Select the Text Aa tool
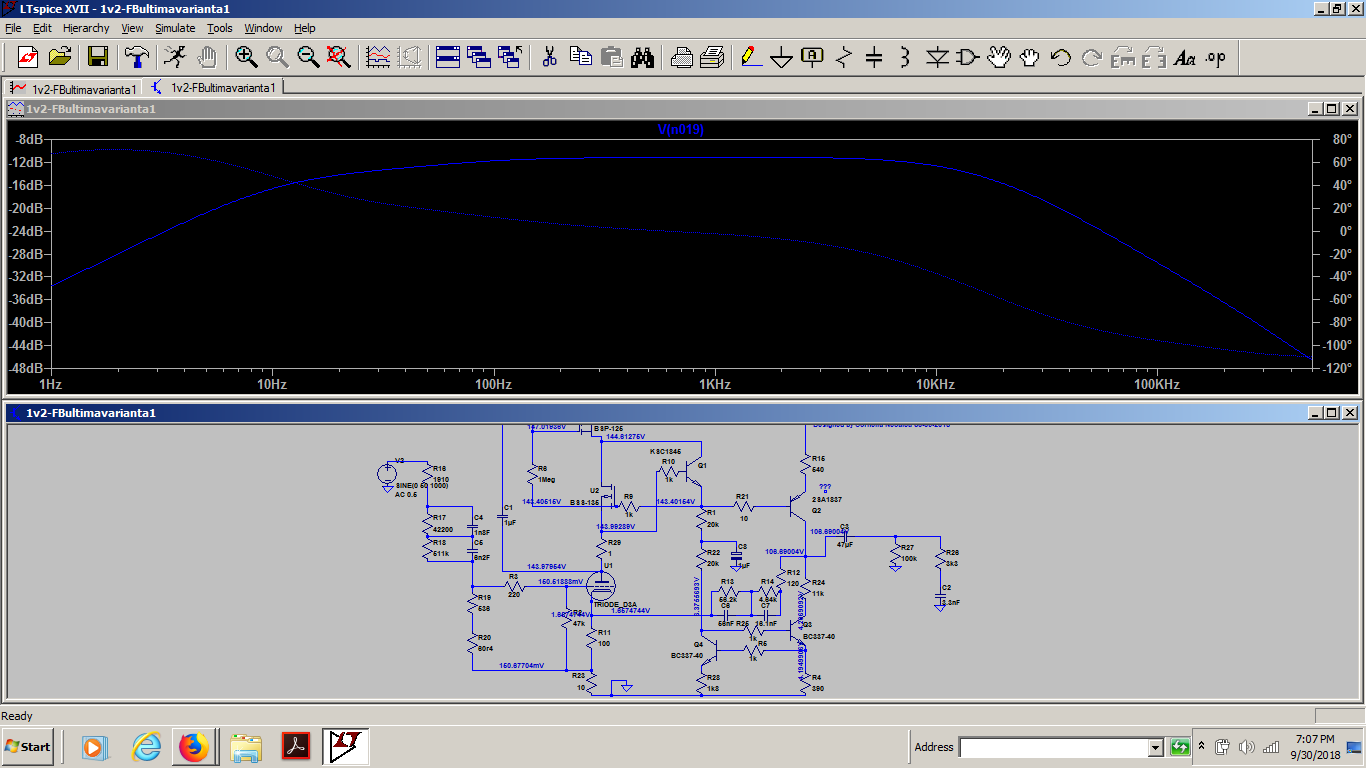Screen dimensions: 1366x768 1185,57
